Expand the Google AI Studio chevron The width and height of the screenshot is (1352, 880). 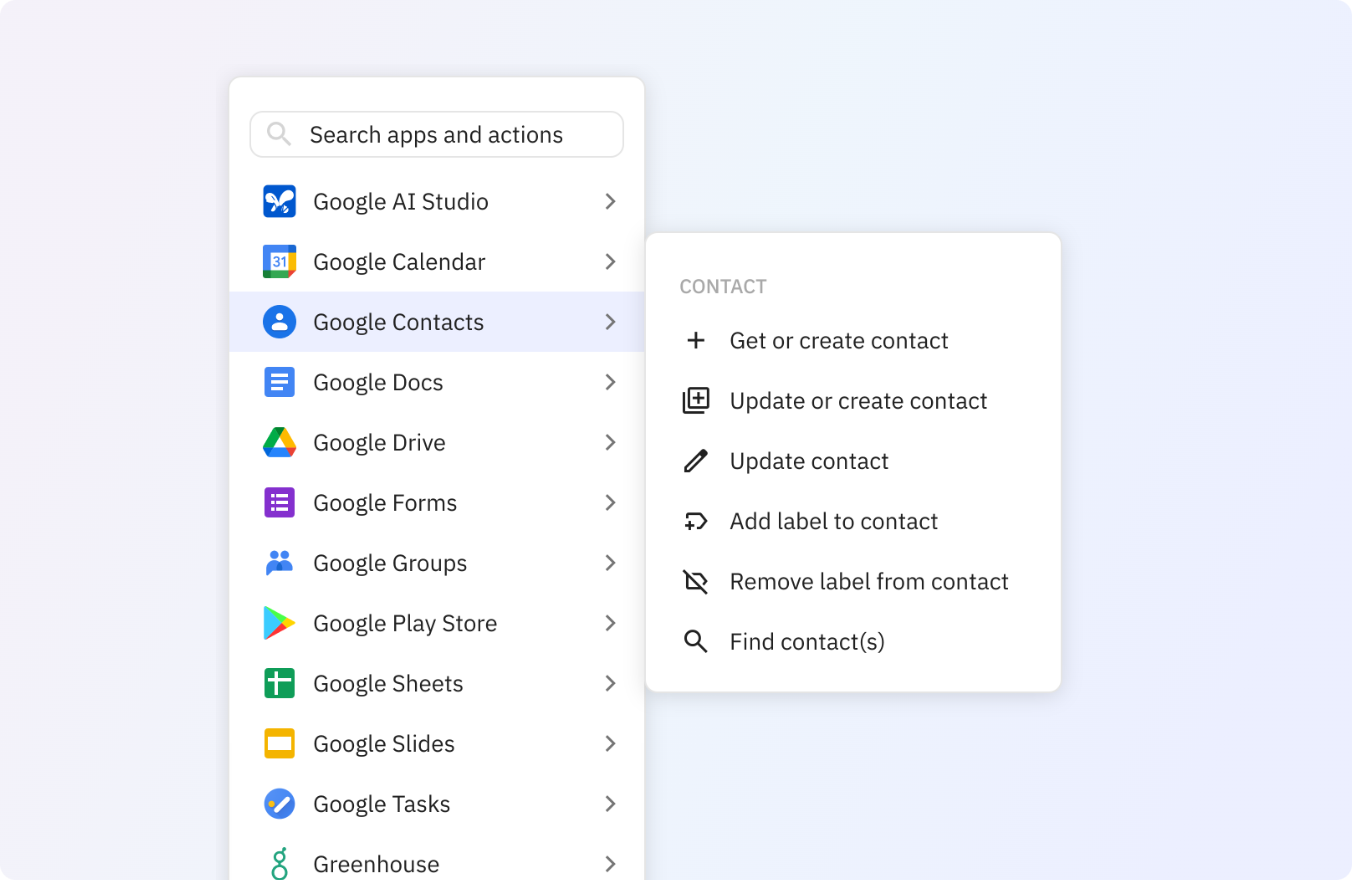[610, 202]
